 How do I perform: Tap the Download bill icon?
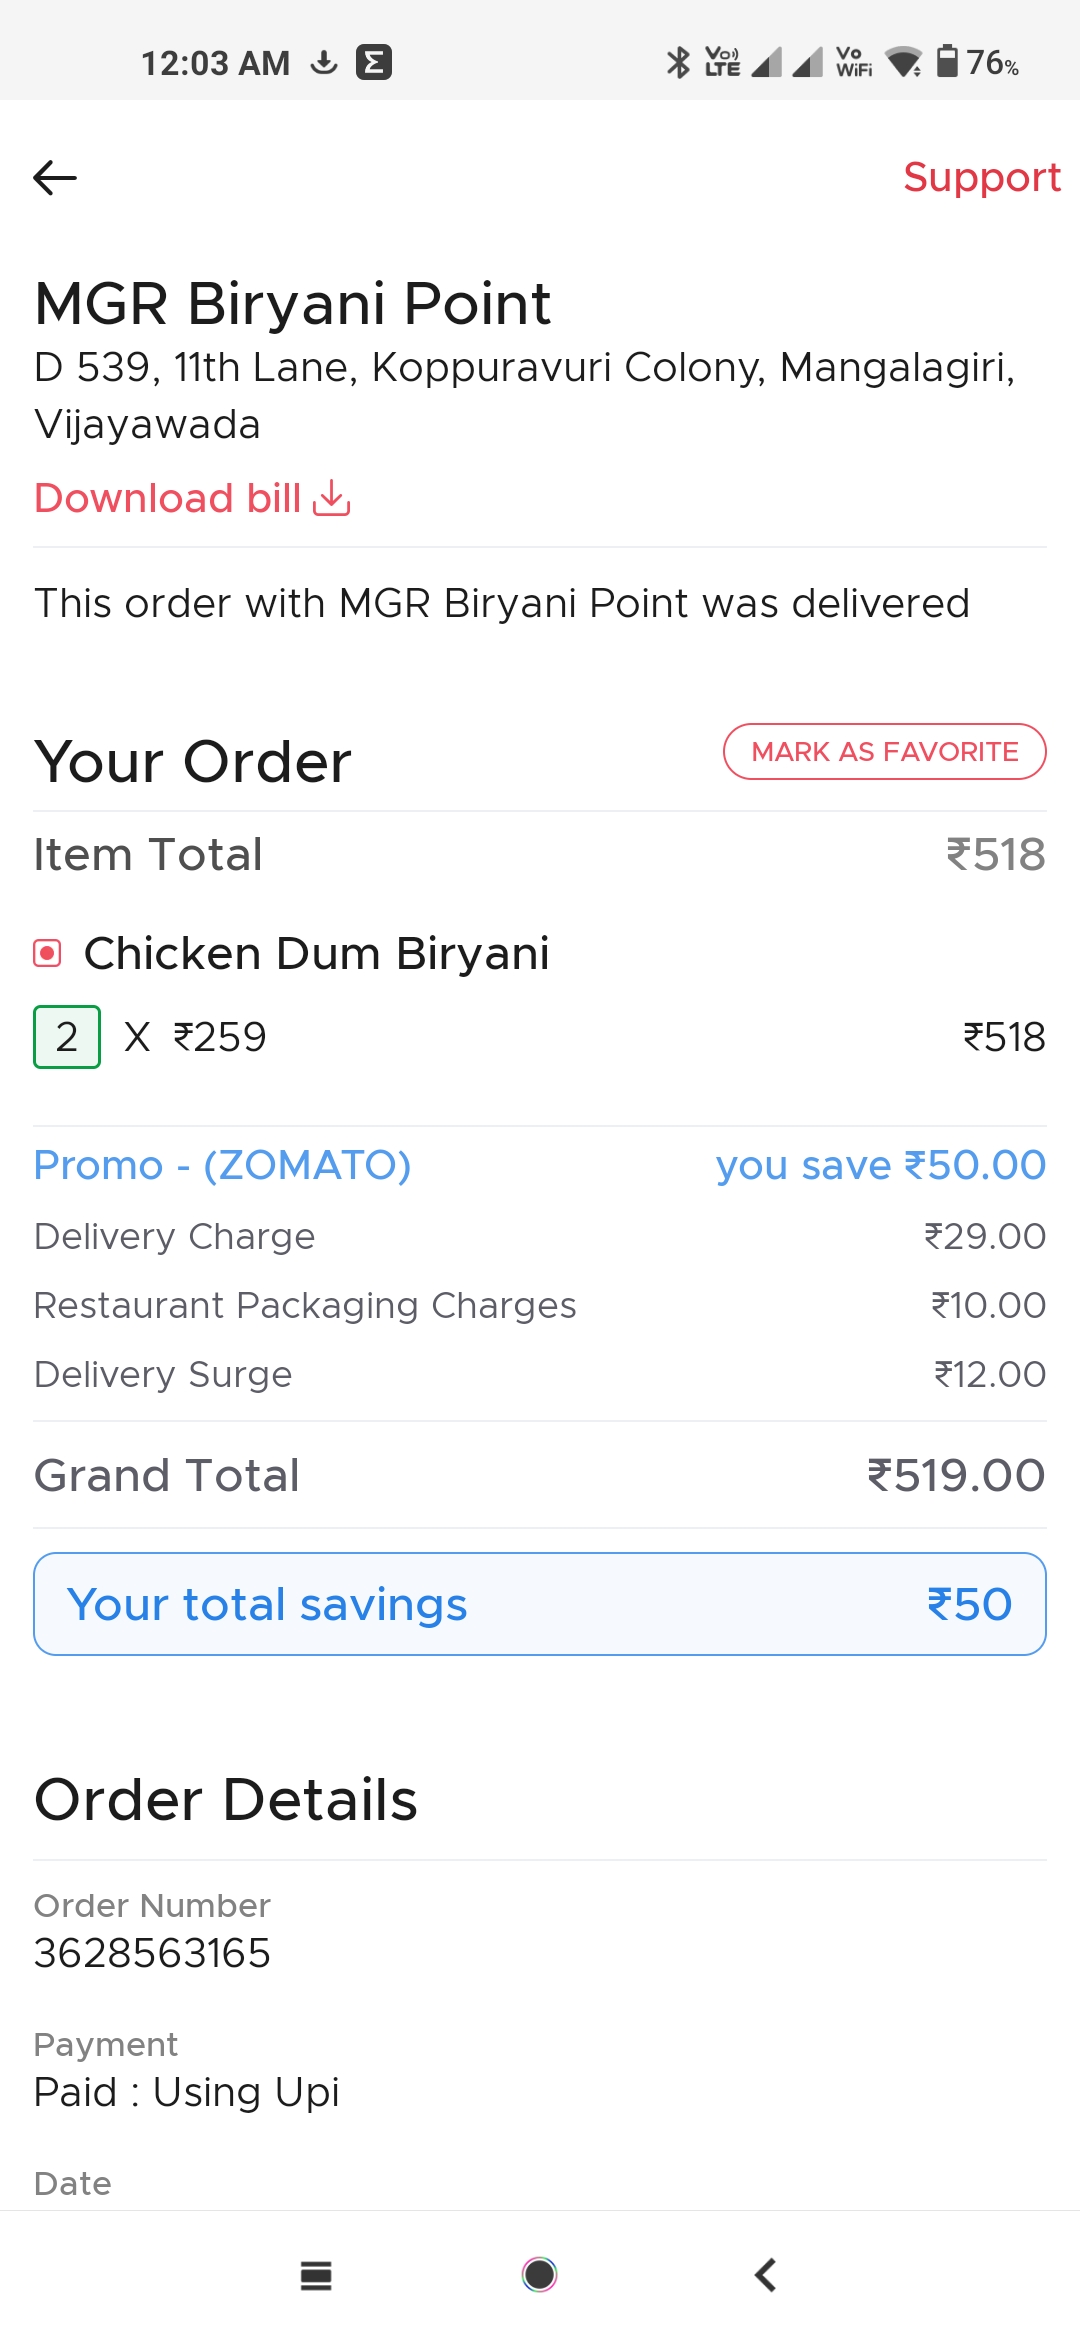point(332,498)
